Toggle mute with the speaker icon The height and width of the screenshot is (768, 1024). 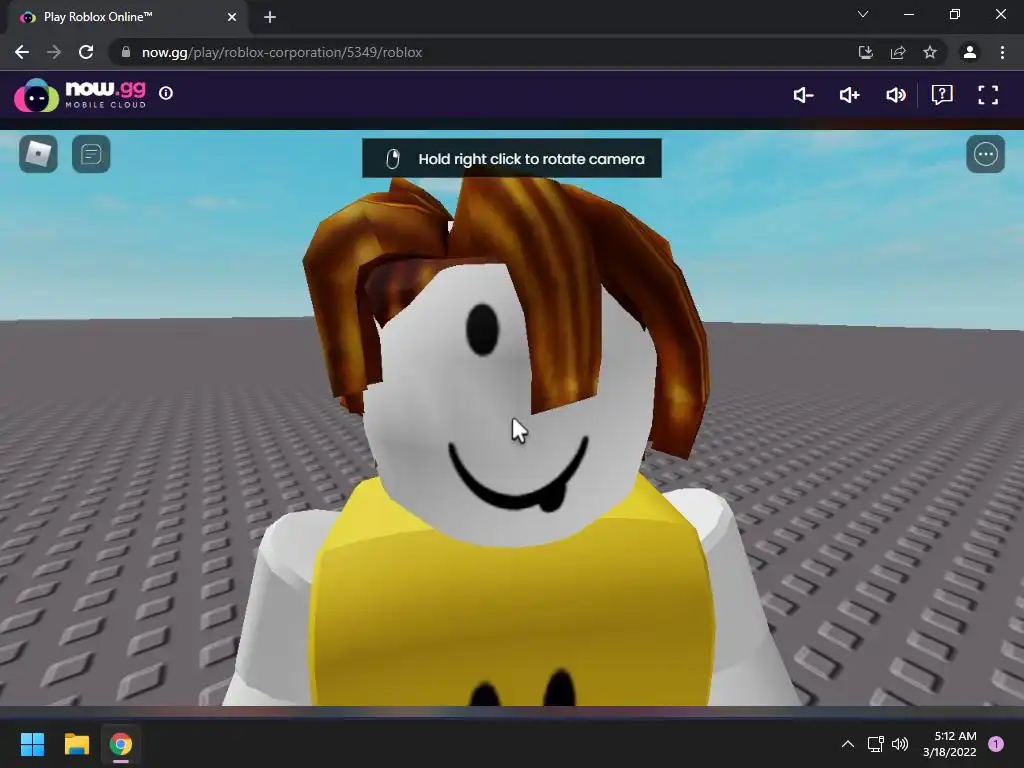[x=896, y=95]
